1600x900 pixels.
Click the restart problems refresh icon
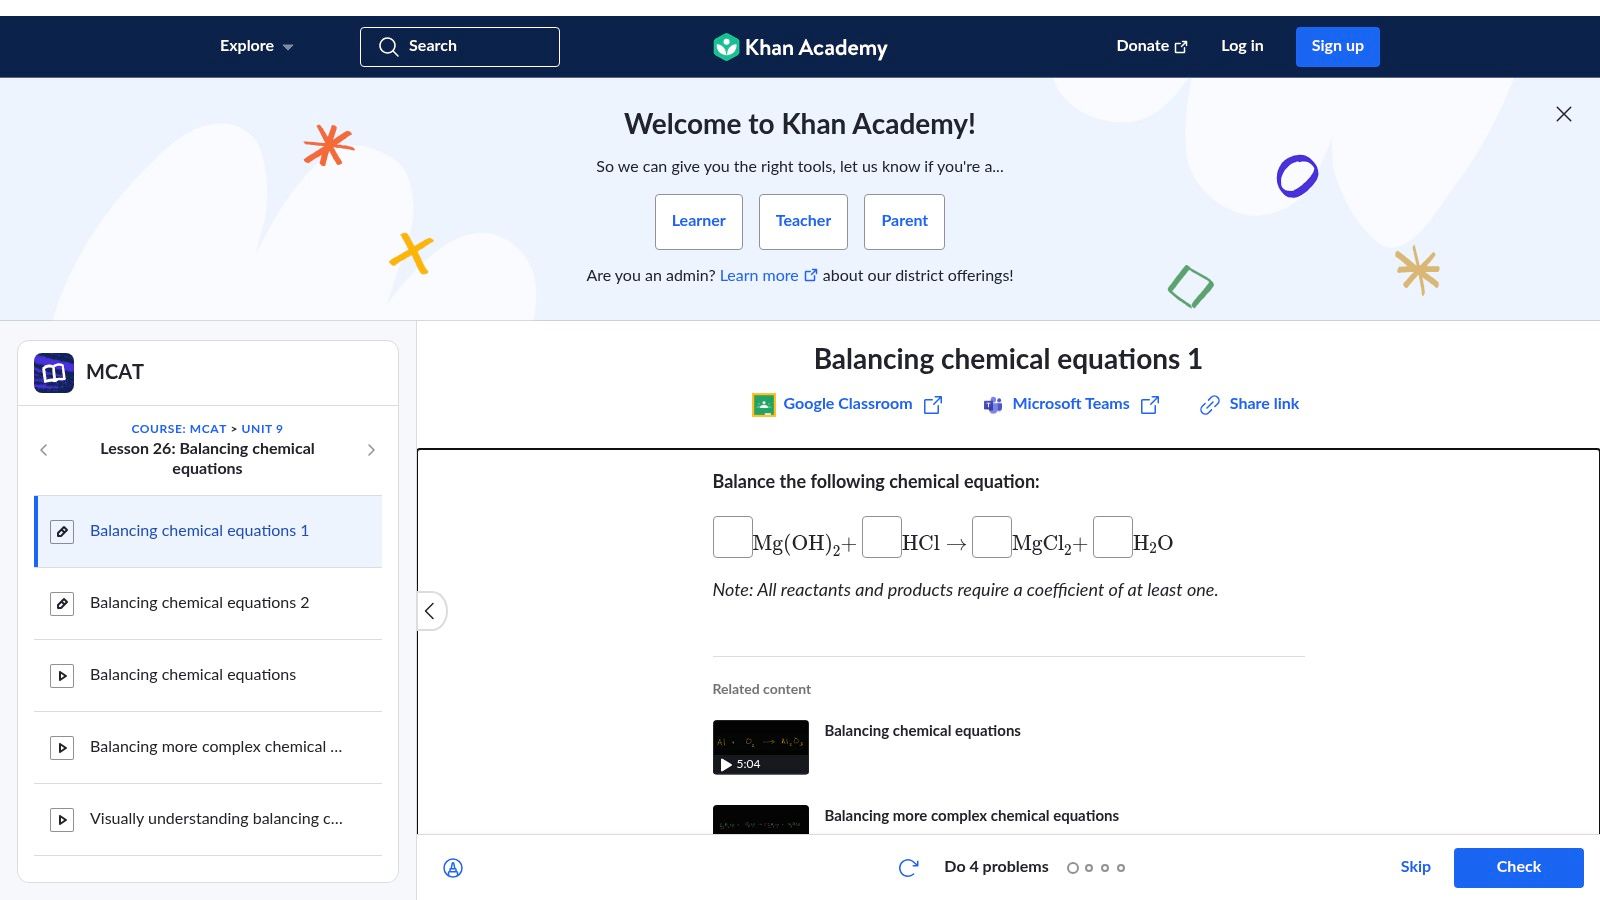(908, 868)
